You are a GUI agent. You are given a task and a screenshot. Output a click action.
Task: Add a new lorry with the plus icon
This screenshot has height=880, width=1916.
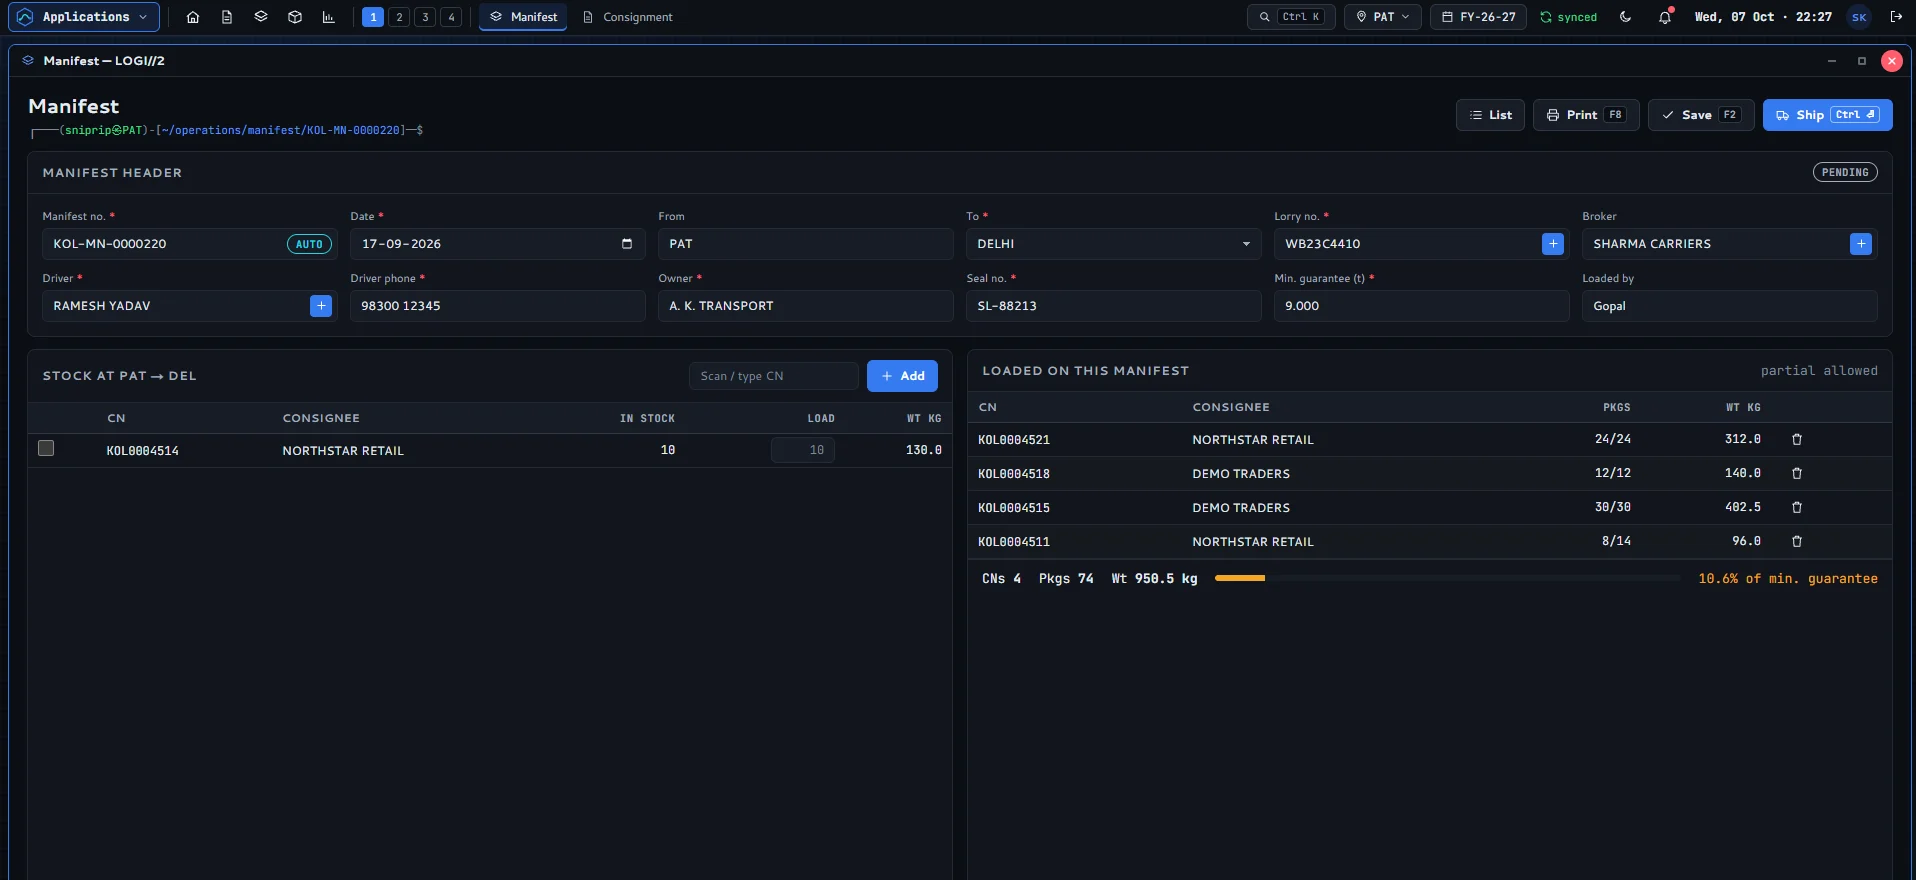(x=1553, y=244)
